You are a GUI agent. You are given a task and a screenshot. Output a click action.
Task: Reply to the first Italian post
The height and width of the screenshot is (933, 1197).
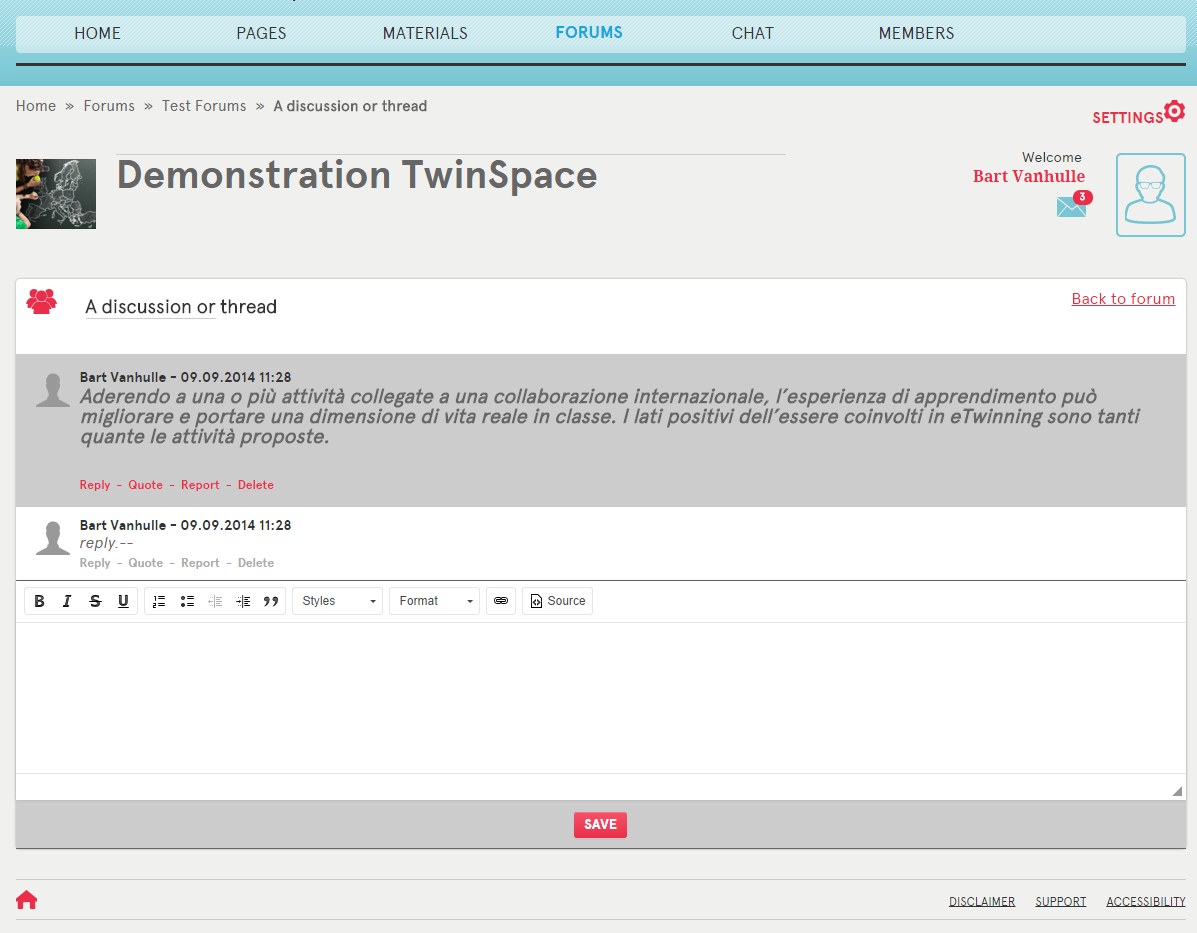[x=95, y=485]
